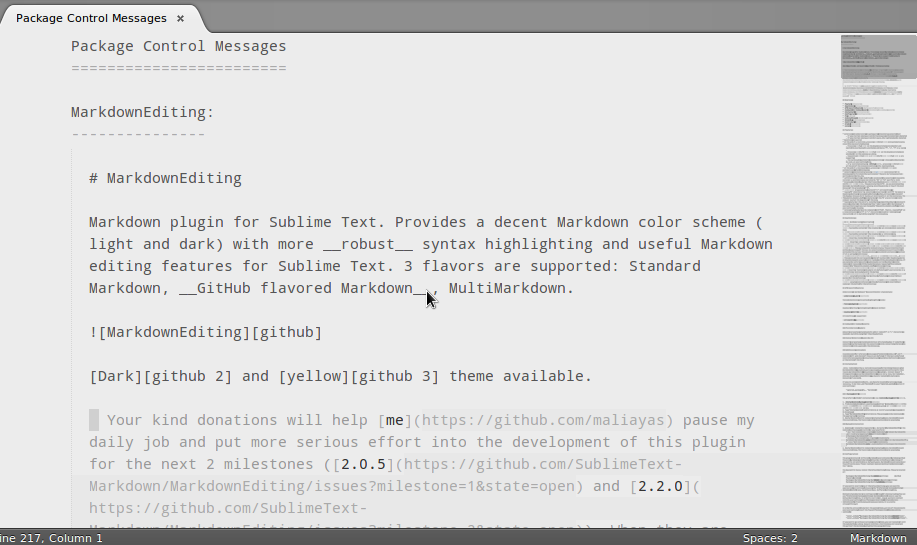Screen dimensions: 917x545
Task: Click the 'Package Control Messages' title line
Action: click(179, 46)
